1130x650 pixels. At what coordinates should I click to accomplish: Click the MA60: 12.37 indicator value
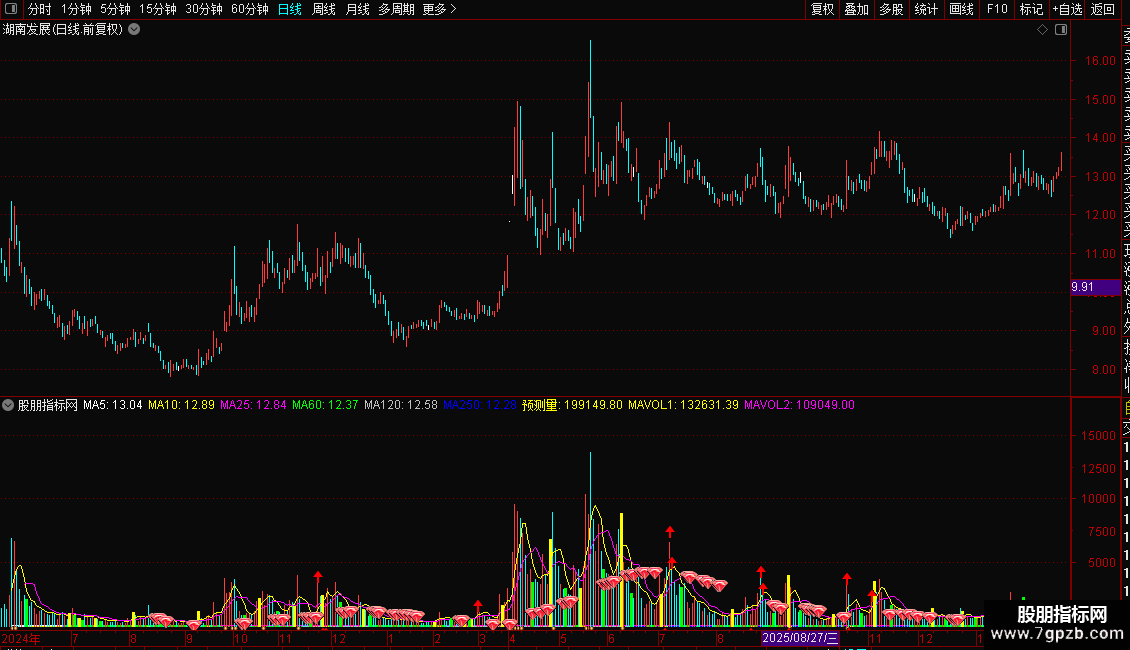click(x=325, y=405)
